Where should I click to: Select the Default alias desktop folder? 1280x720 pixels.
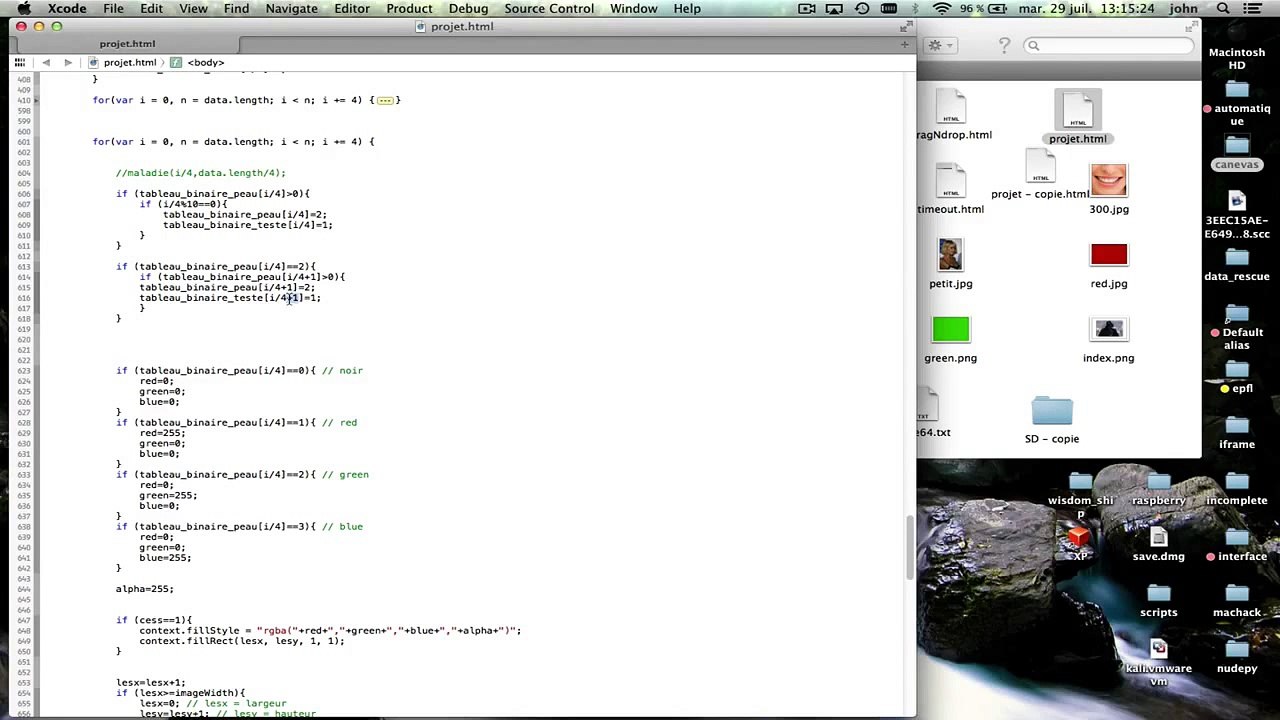pos(1237,327)
